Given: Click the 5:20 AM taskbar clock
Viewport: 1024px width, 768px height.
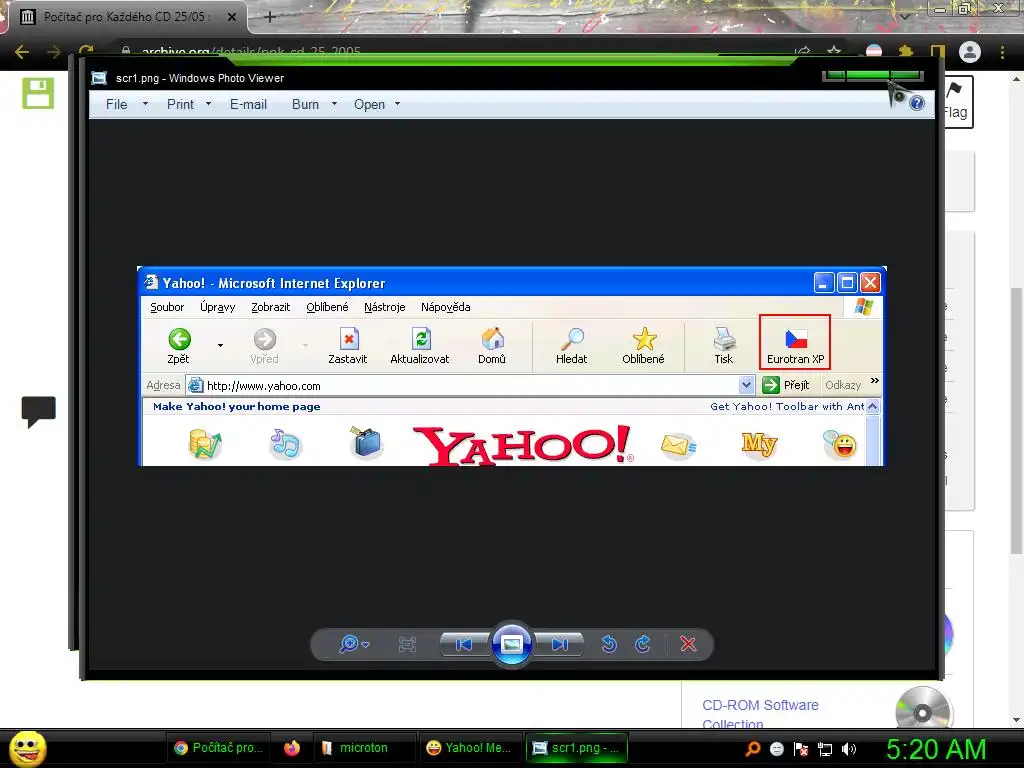Looking at the screenshot, I should click(936, 749).
